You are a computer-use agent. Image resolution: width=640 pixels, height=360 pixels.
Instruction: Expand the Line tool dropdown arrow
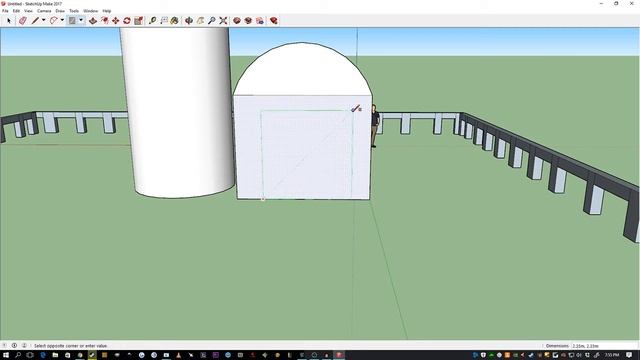click(x=43, y=20)
